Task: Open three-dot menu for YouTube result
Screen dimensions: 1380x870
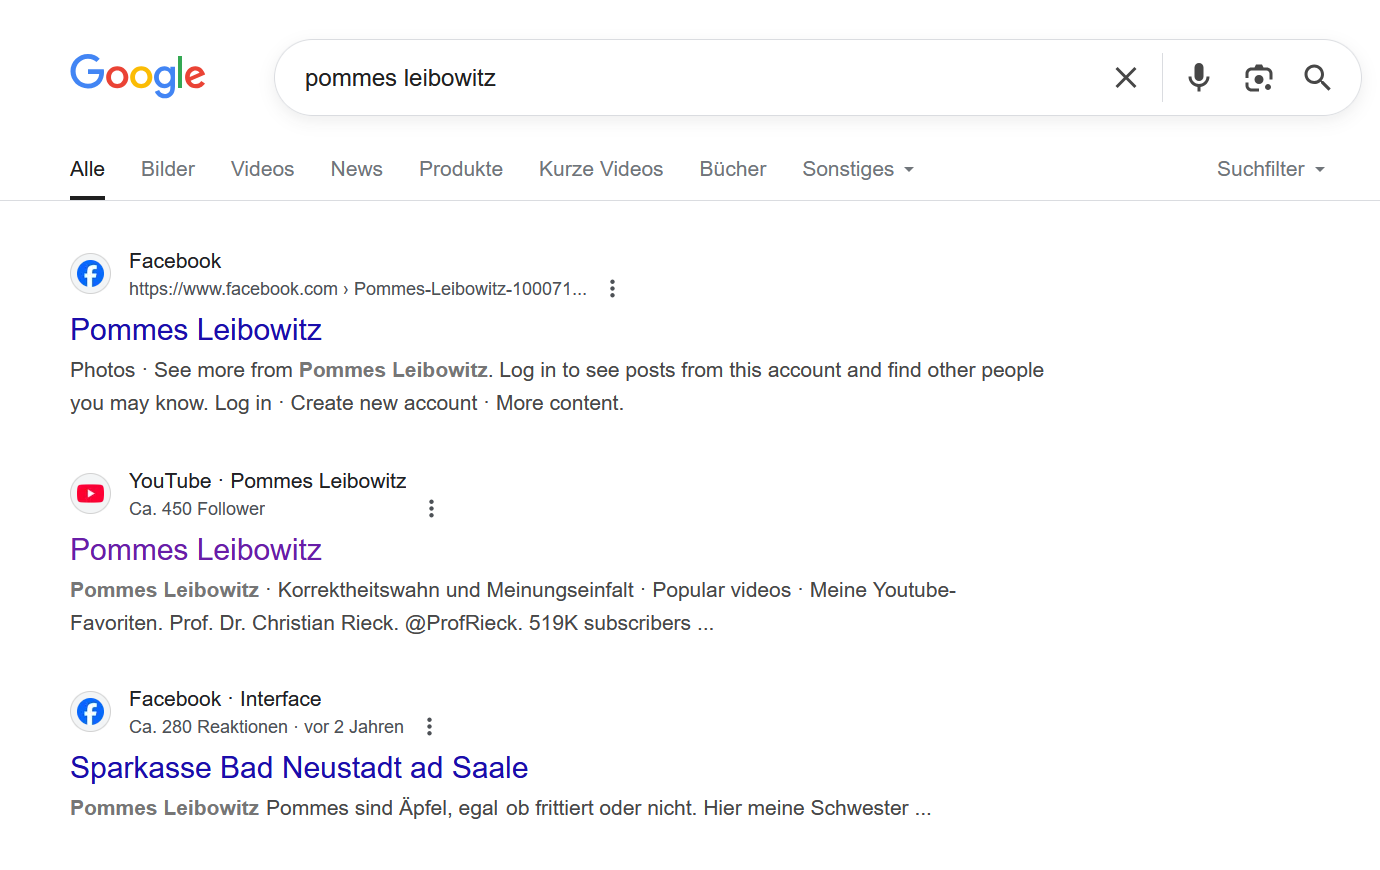Action: (x=431, y=509)
